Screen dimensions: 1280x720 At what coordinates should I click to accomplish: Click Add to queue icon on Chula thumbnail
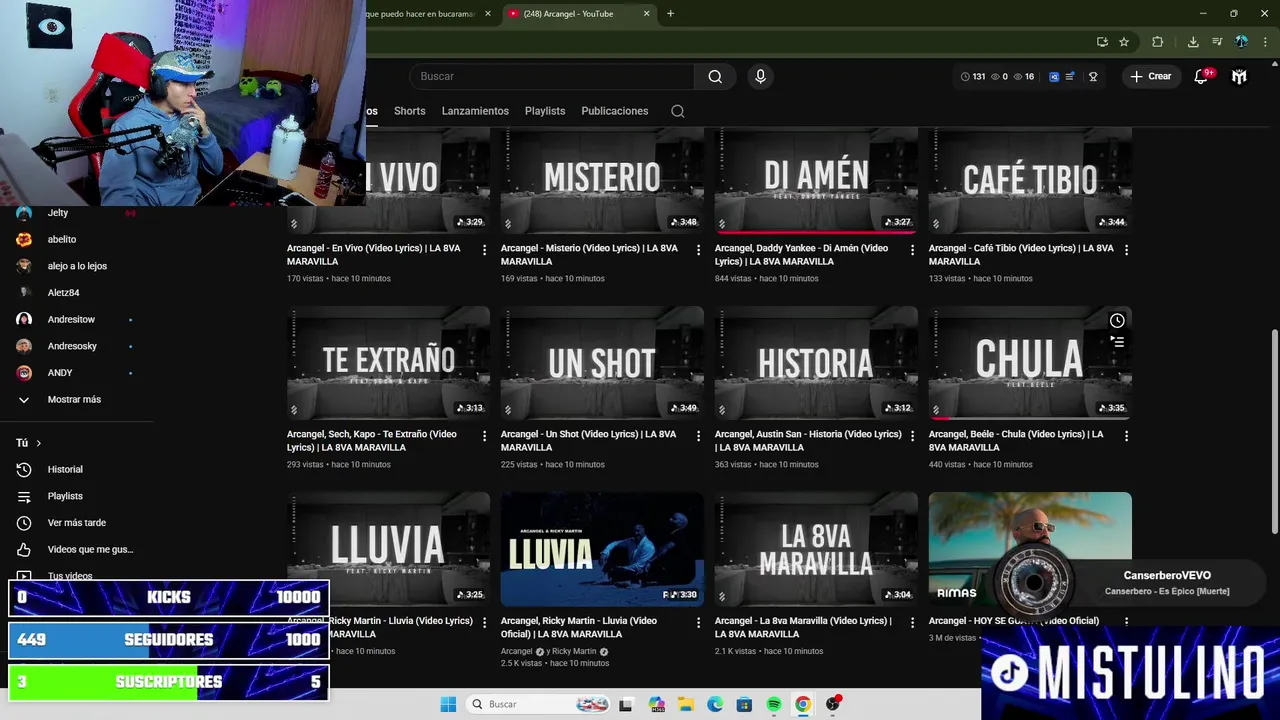pyautogui.click(x=1117, y=342)
